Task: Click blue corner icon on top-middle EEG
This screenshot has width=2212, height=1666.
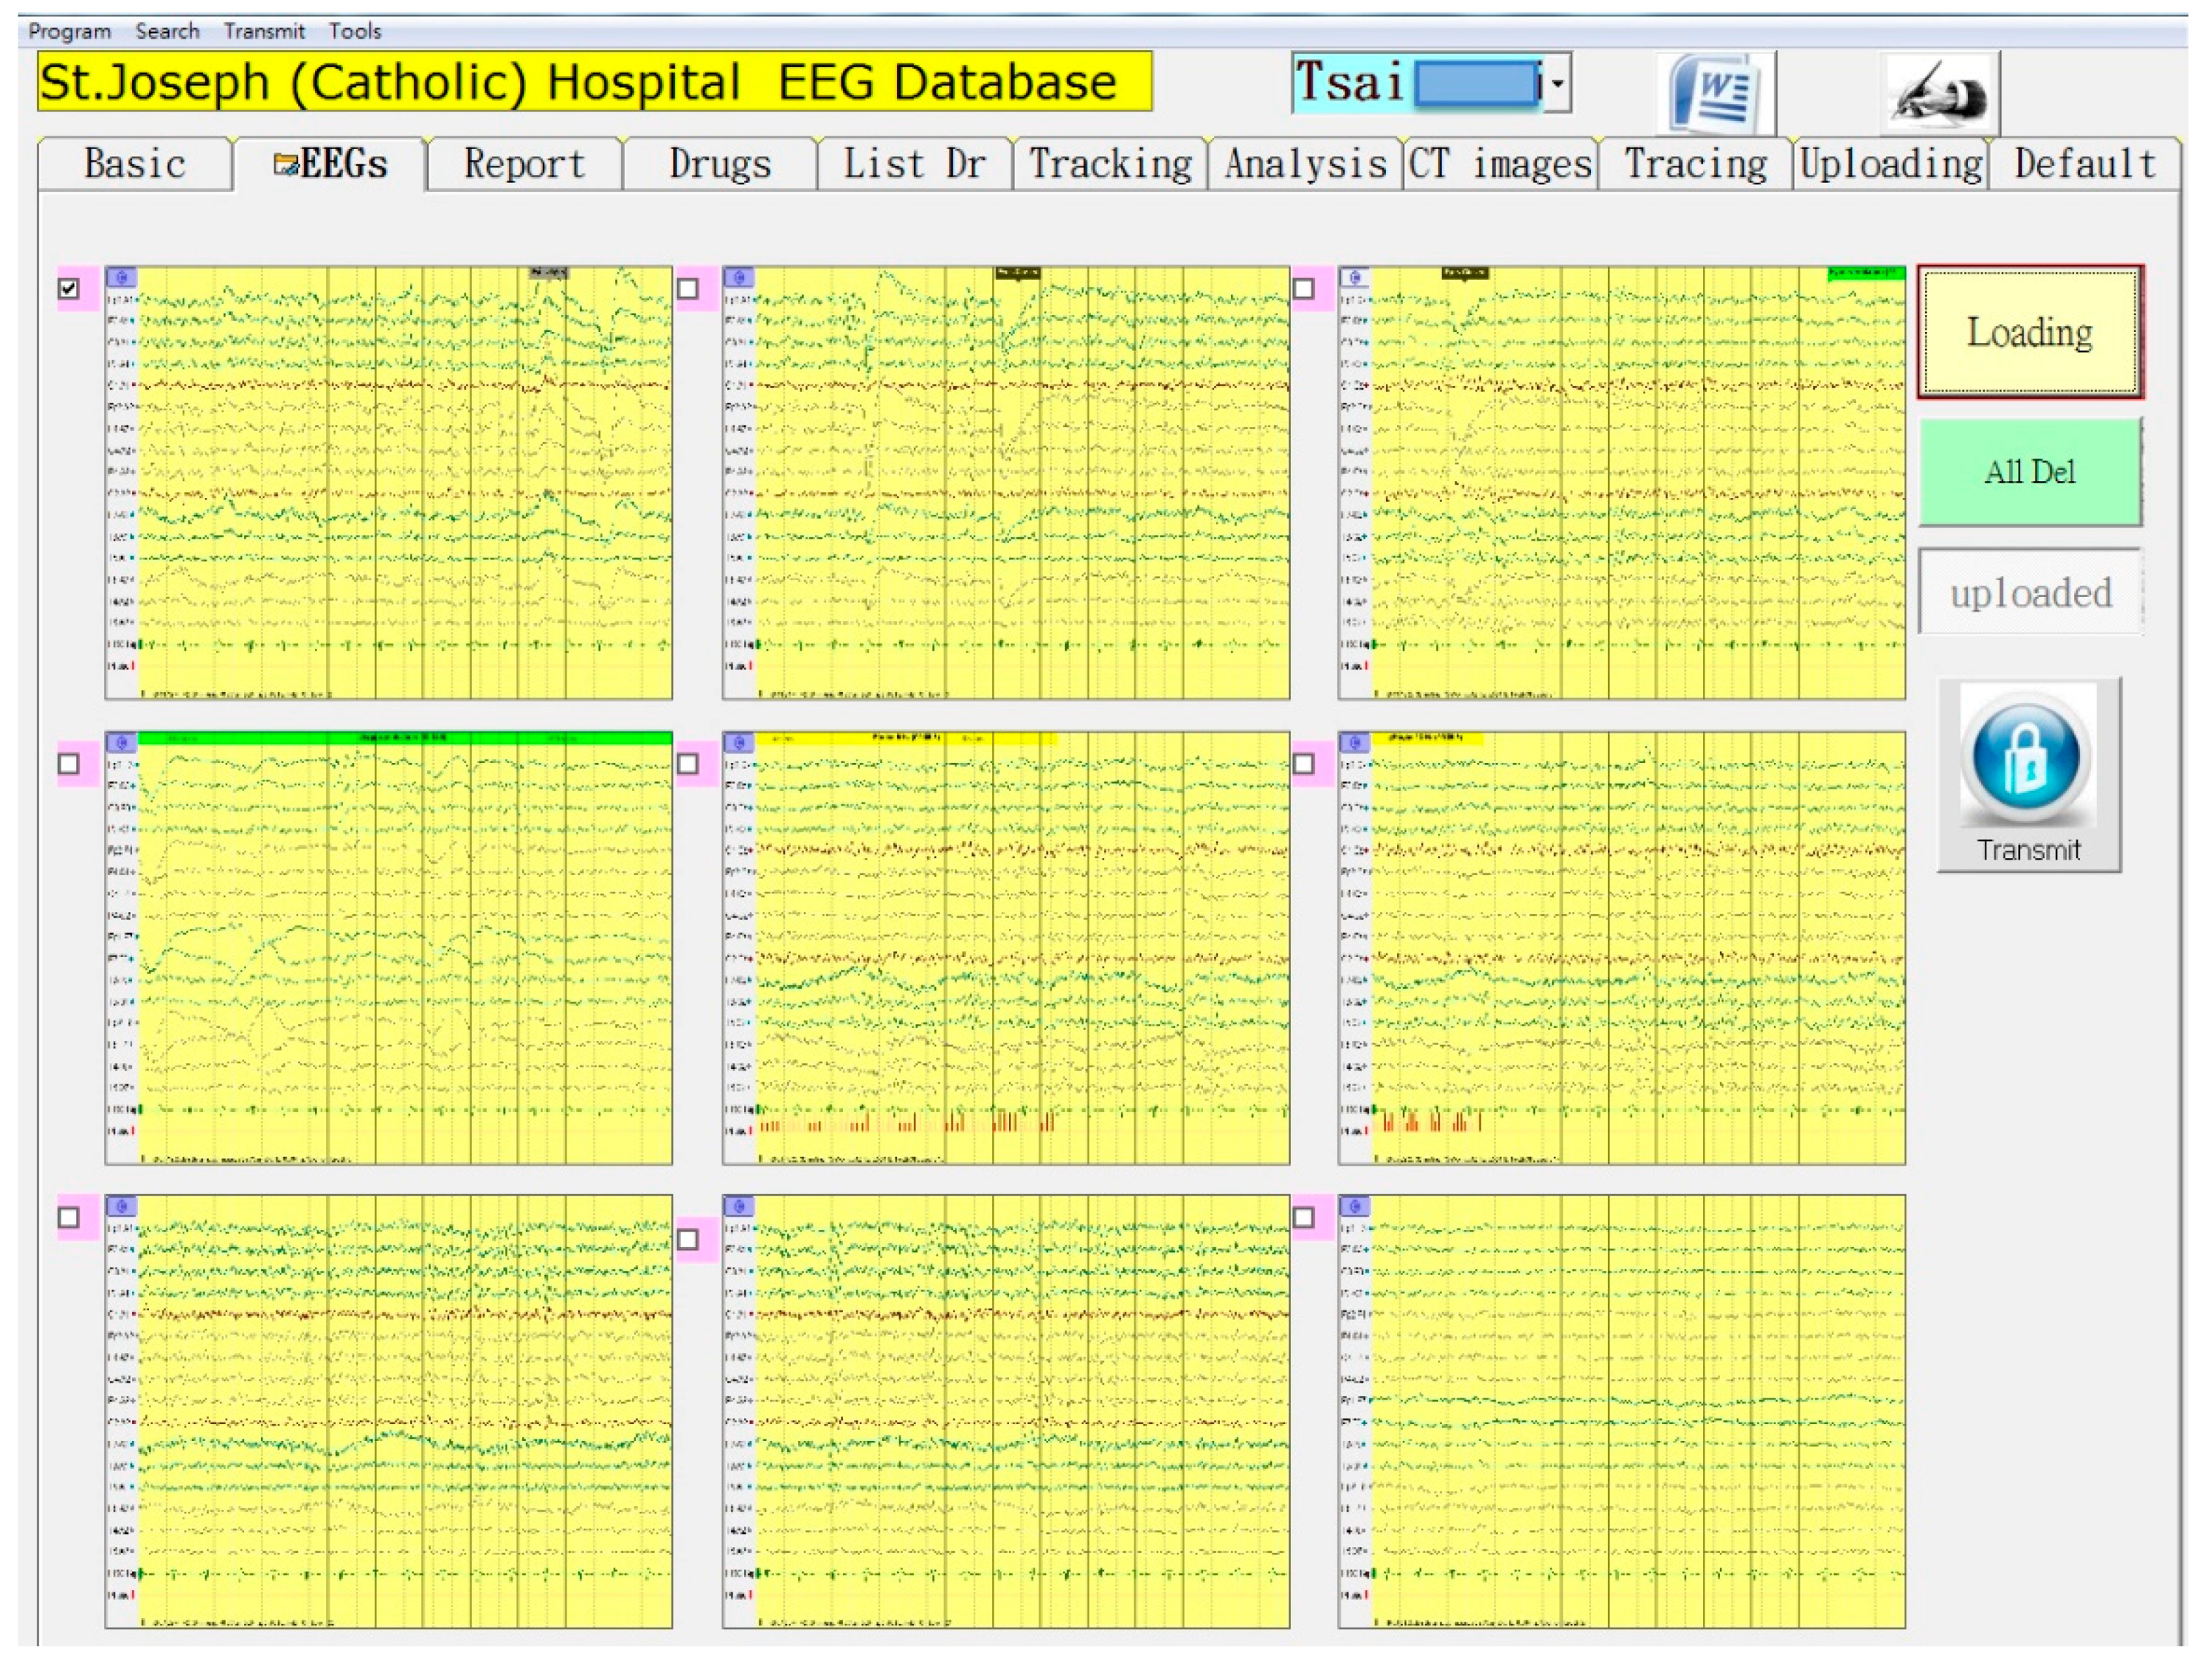Action: pos(739,277)
